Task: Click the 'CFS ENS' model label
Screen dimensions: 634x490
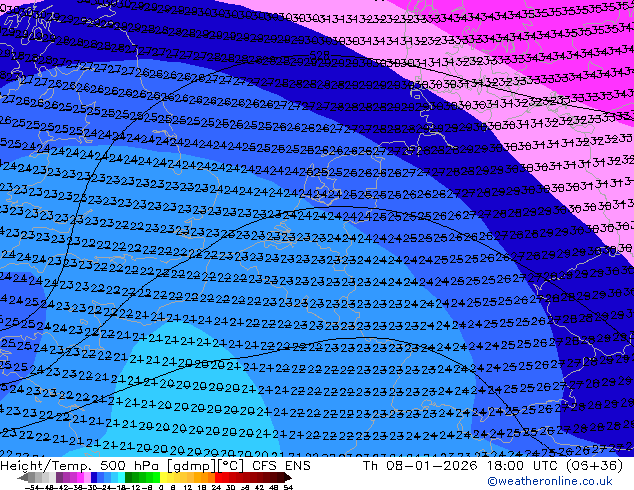Action: (281, 466)
